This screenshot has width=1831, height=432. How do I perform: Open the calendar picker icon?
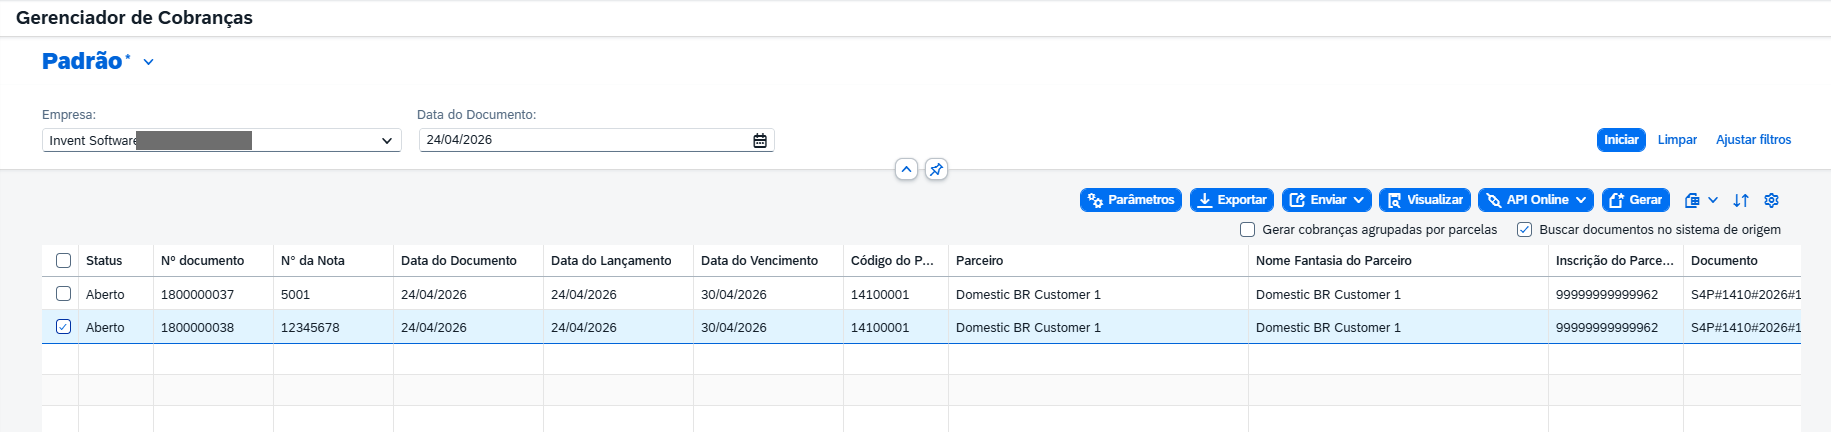pos(760,140)
